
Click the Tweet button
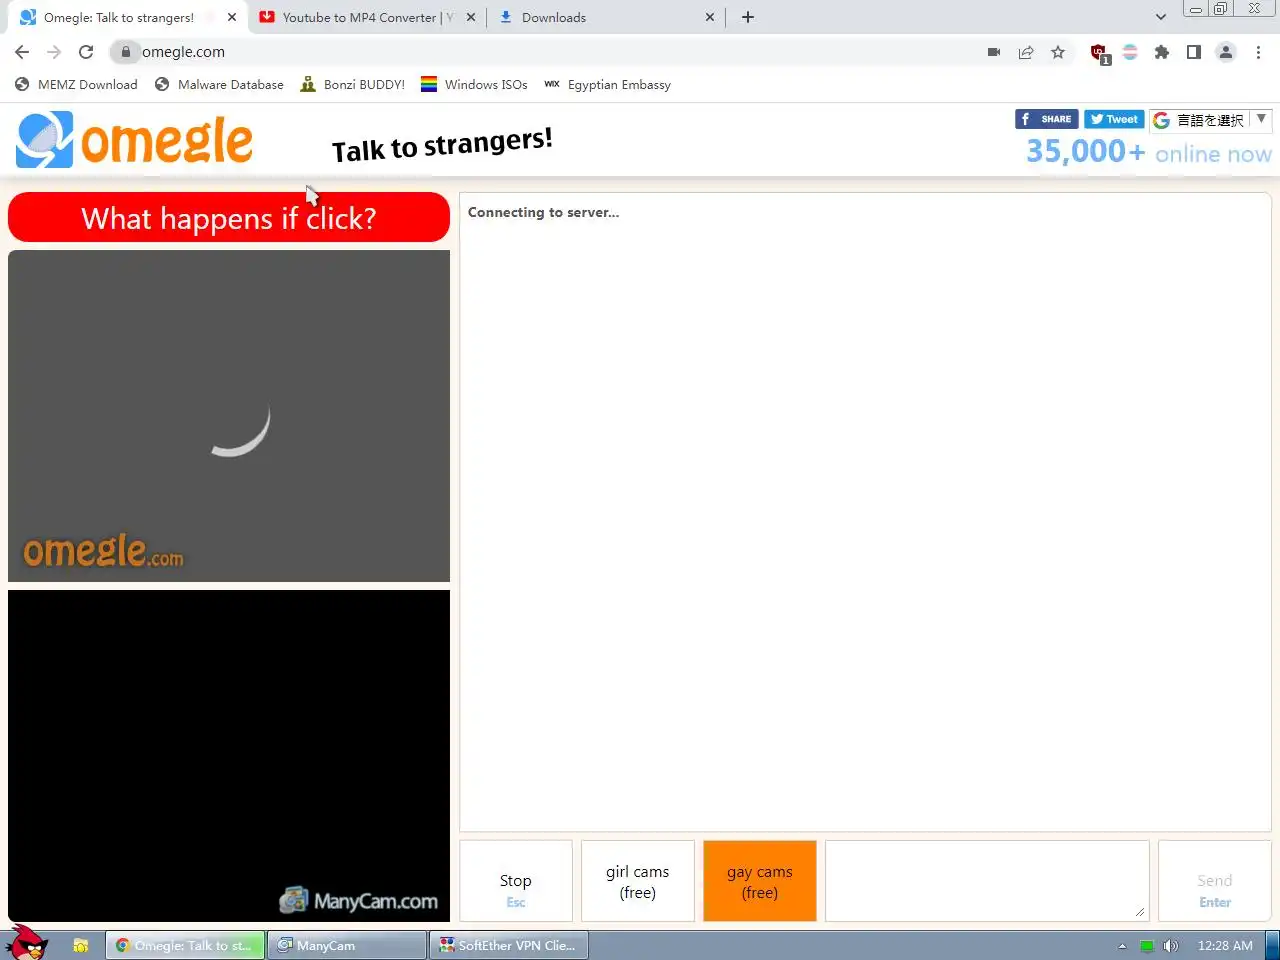(1114, 119)
